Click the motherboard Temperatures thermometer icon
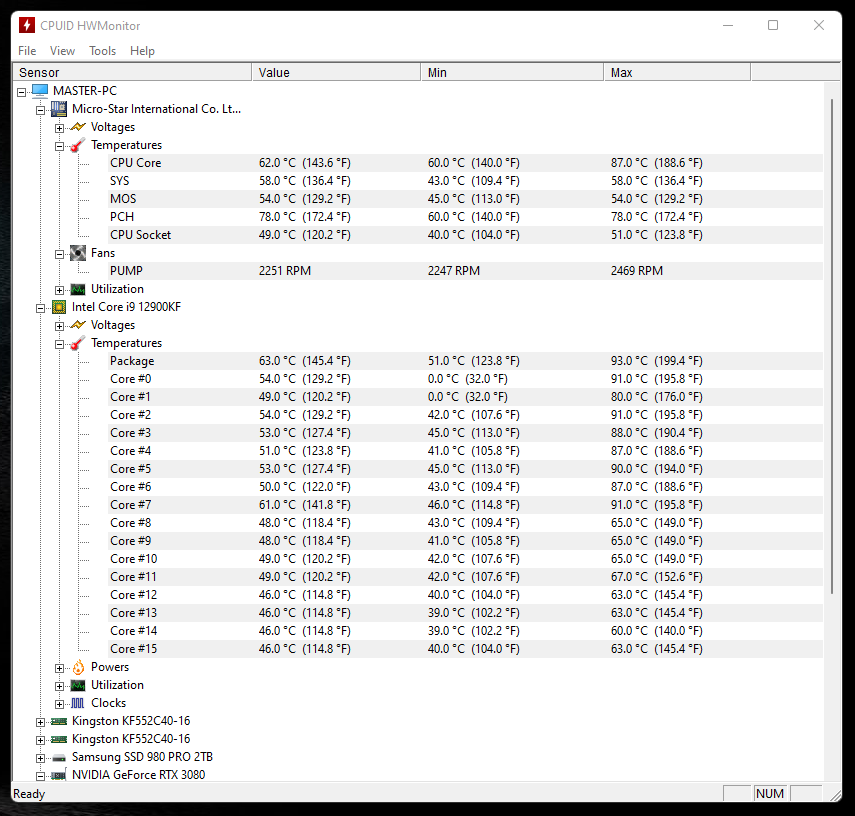Viewport: 855px width, 816px height. click(78, 145)
